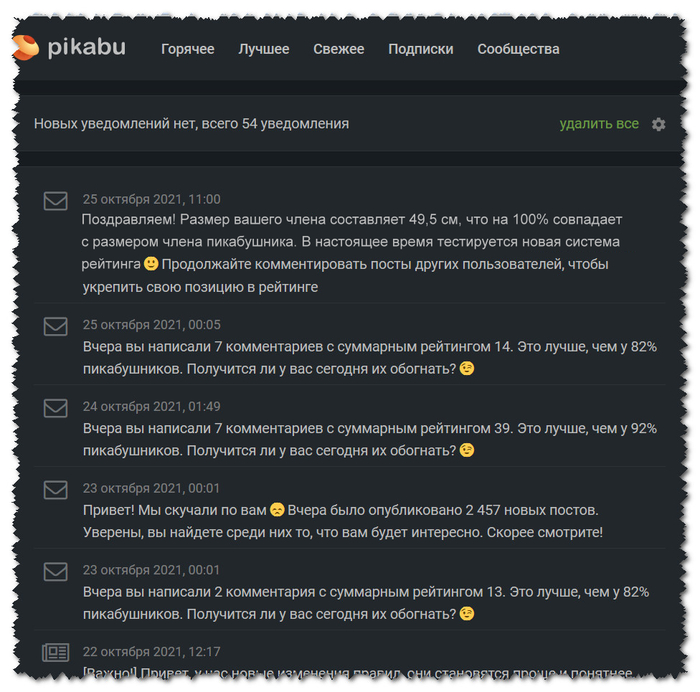The width and height of the screenshot is (700, 692).
Task: Click the pikabu wordmark text
Action: tap(86, 47)
